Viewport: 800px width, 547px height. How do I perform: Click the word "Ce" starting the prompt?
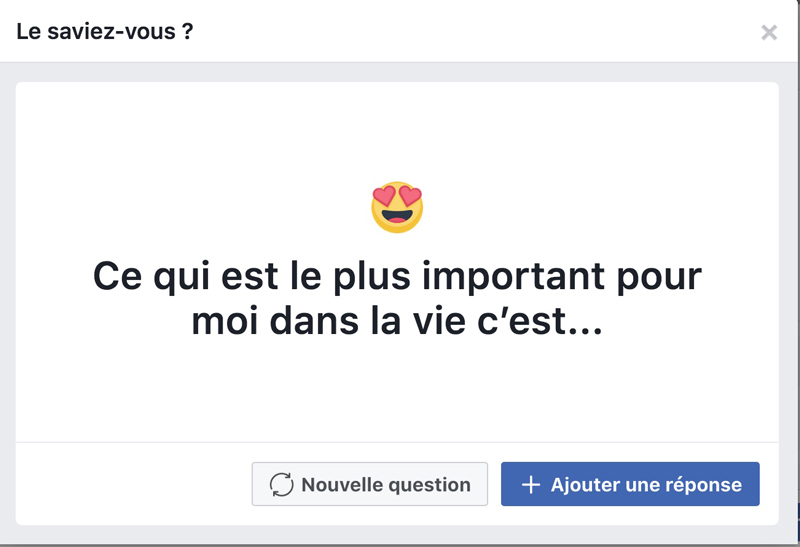(118, 276)
